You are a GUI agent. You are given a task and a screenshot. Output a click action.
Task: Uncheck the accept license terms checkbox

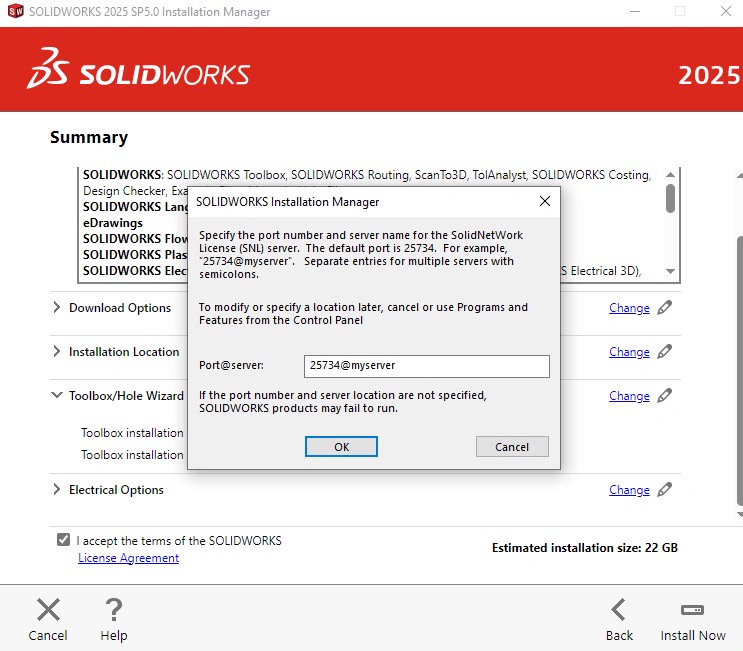click(63, 540)
